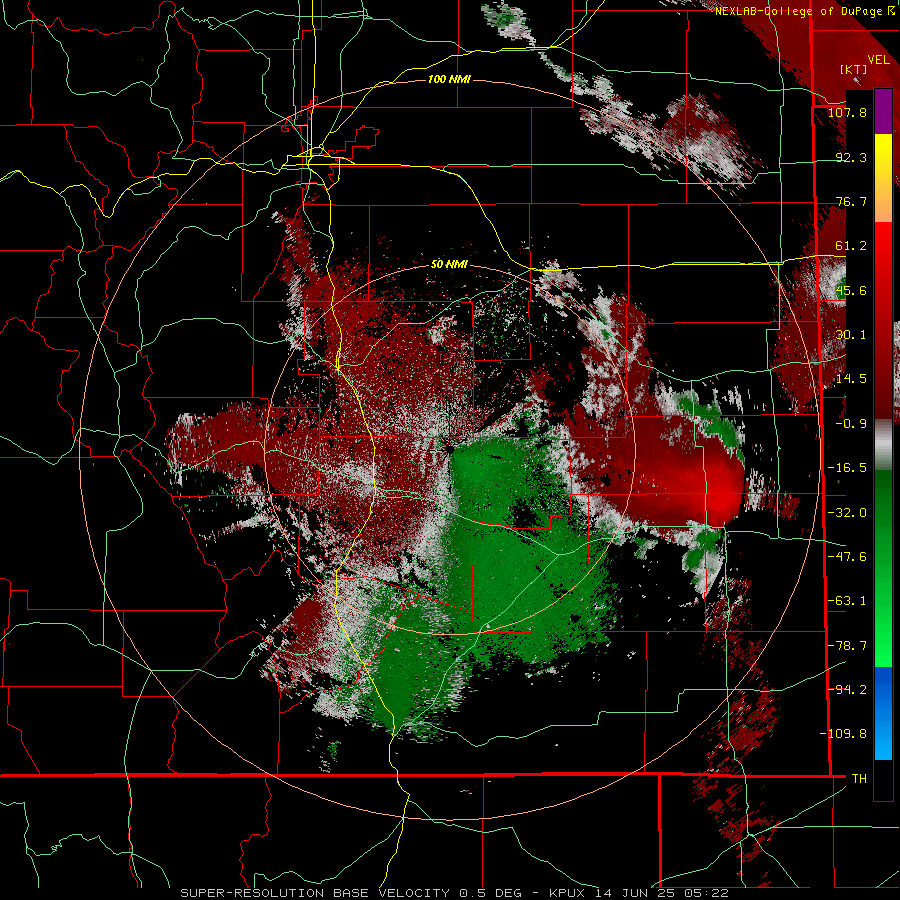Click the -78.7 velocity scale value
The image size is (900, 900).
point(847,646)
